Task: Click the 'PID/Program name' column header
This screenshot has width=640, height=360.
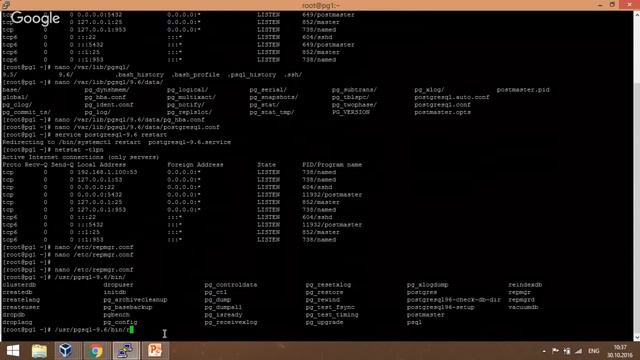Action: pos(332,165)
